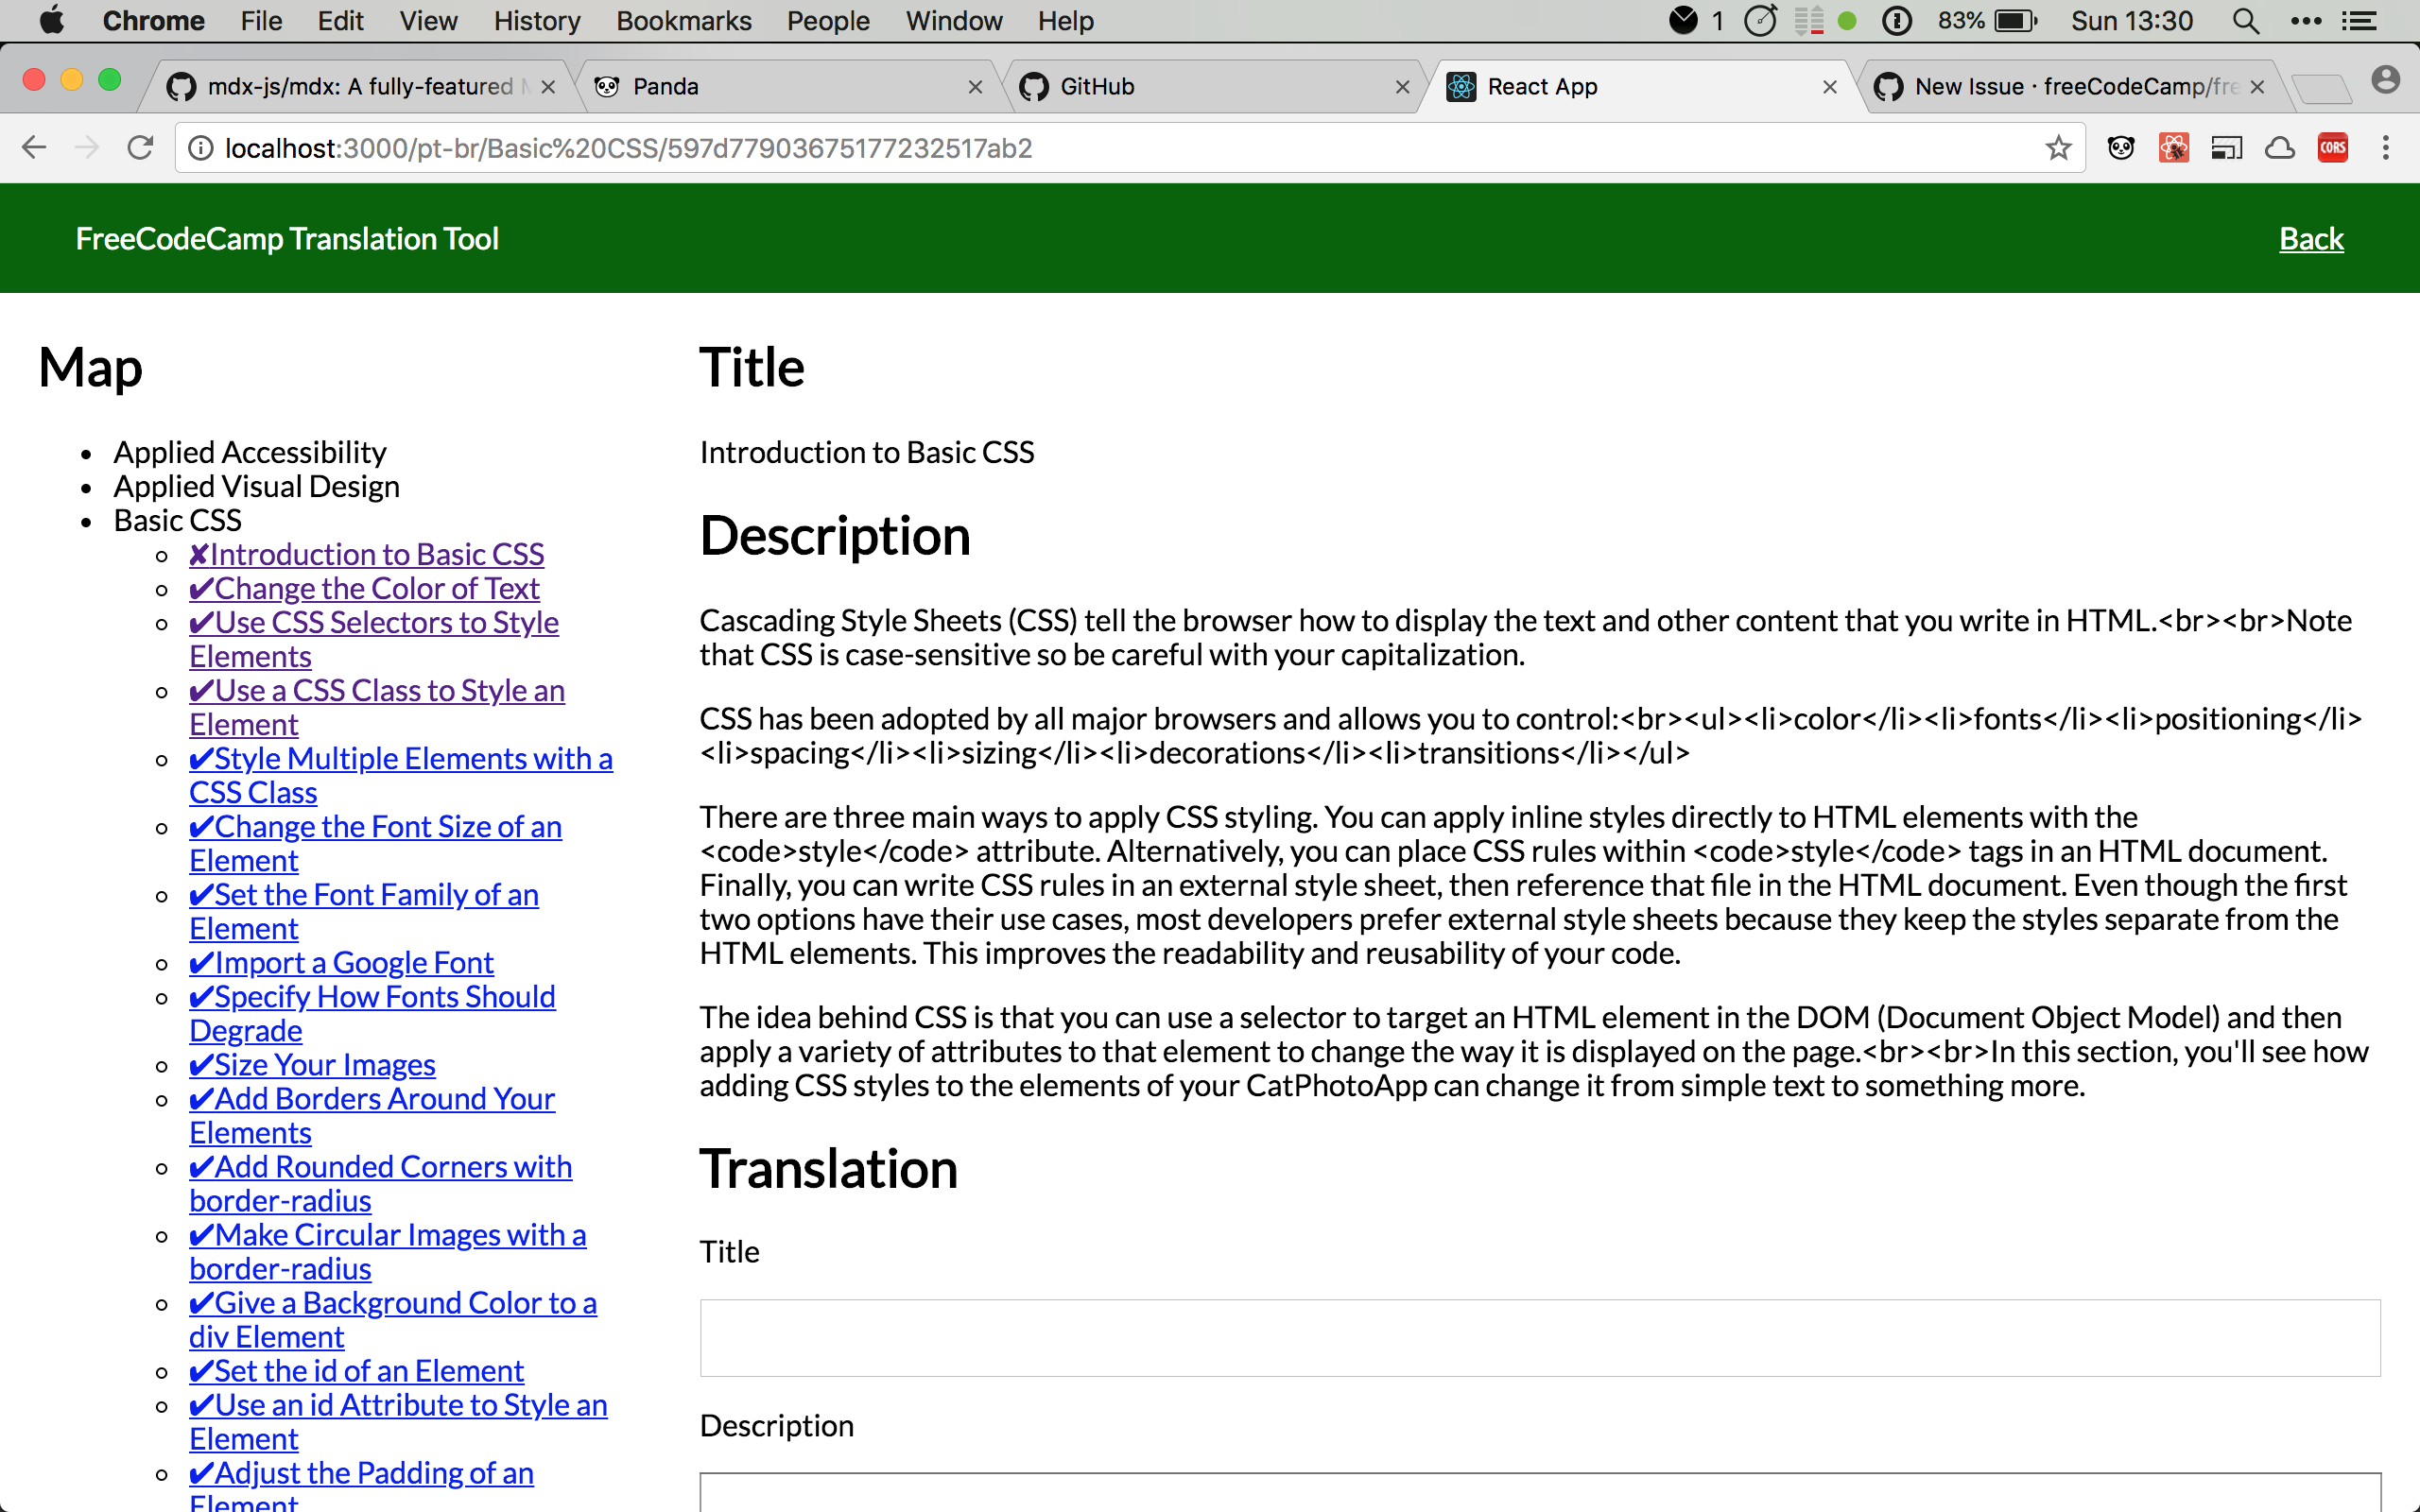Viewport: 2420px width, 1512px height.
Task: Open the History menu
Action: click(x=537, y=20)
